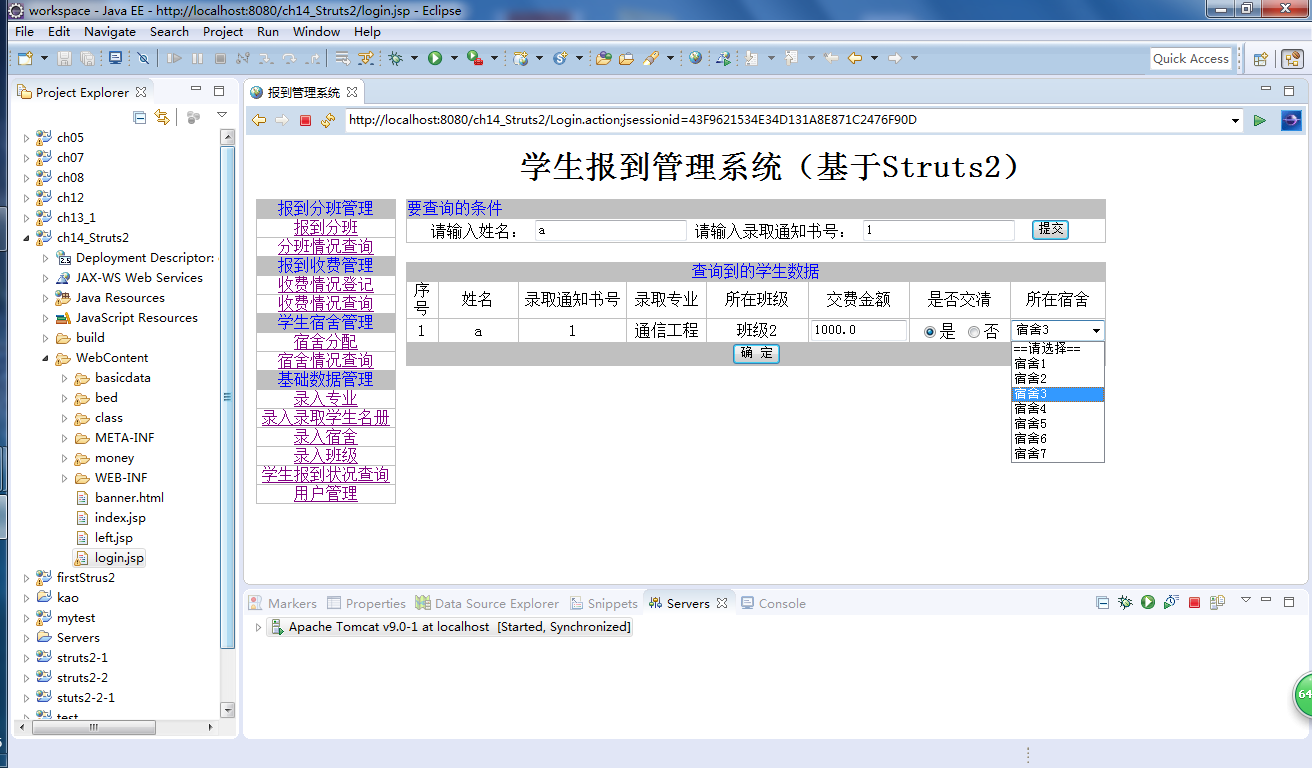Click the Publish to server icon
Viewport: 1312px width, 768px height.
1217,602
